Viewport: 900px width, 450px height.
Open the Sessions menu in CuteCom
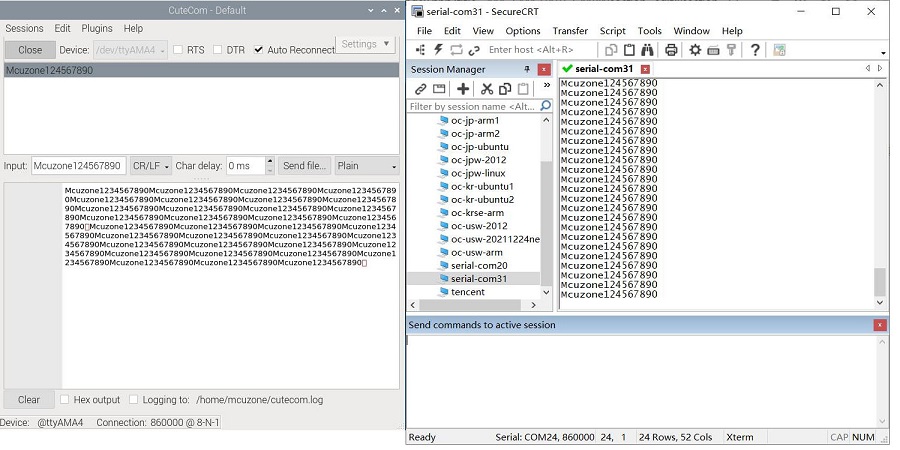[24, 28]
